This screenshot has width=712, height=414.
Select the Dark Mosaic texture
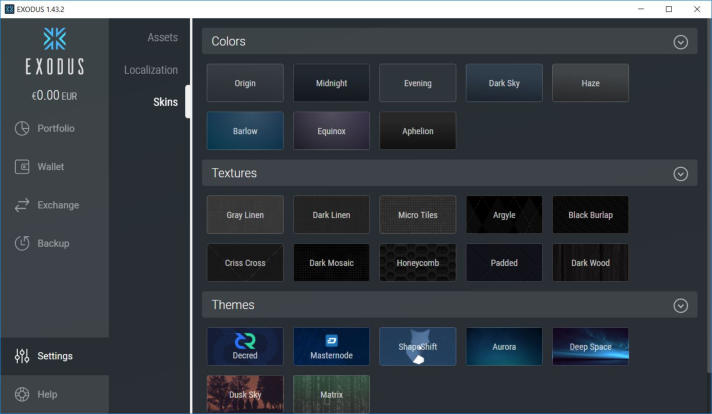331,262
